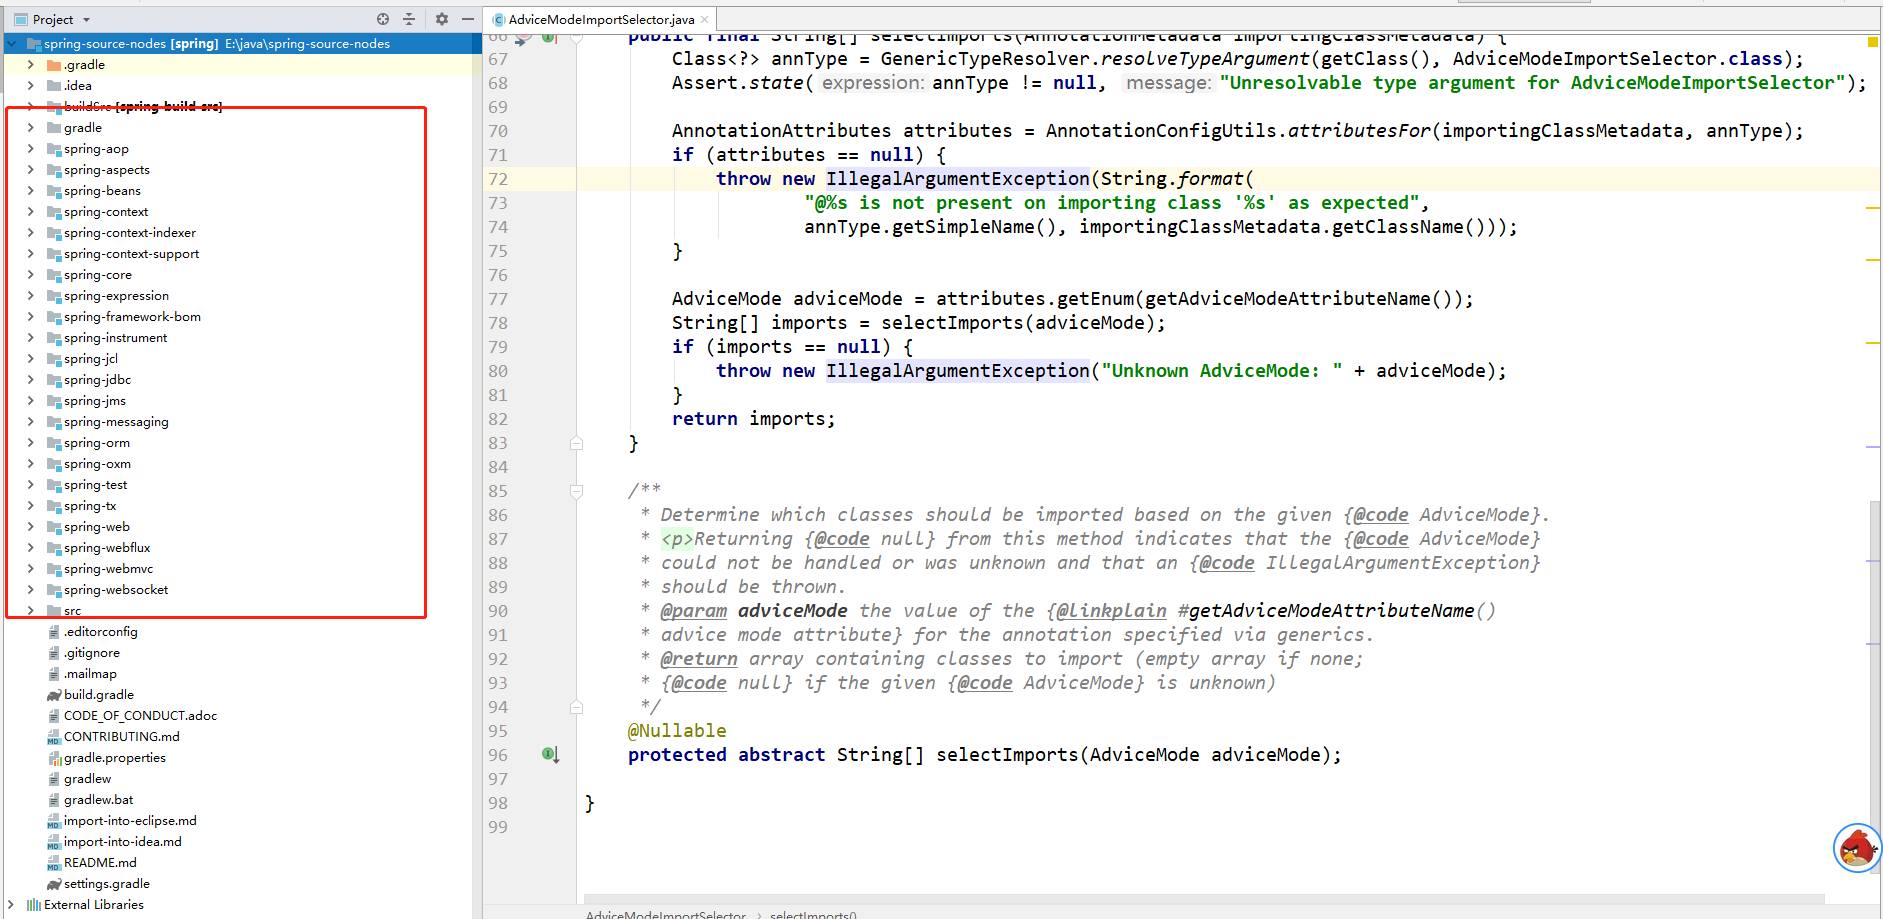
Task: Click the Collapse All icon in Project panel
Action: [409, 19]
